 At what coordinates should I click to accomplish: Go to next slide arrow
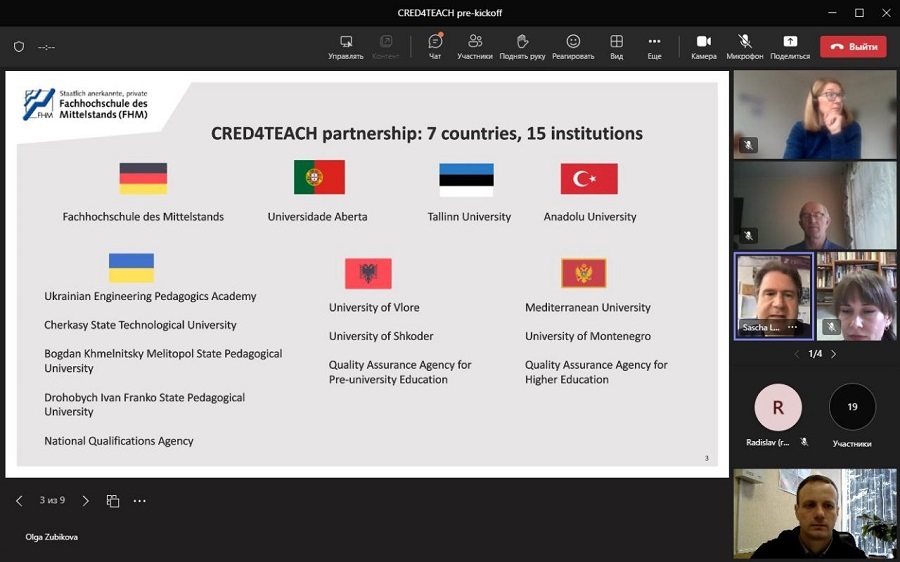(86, 501)
